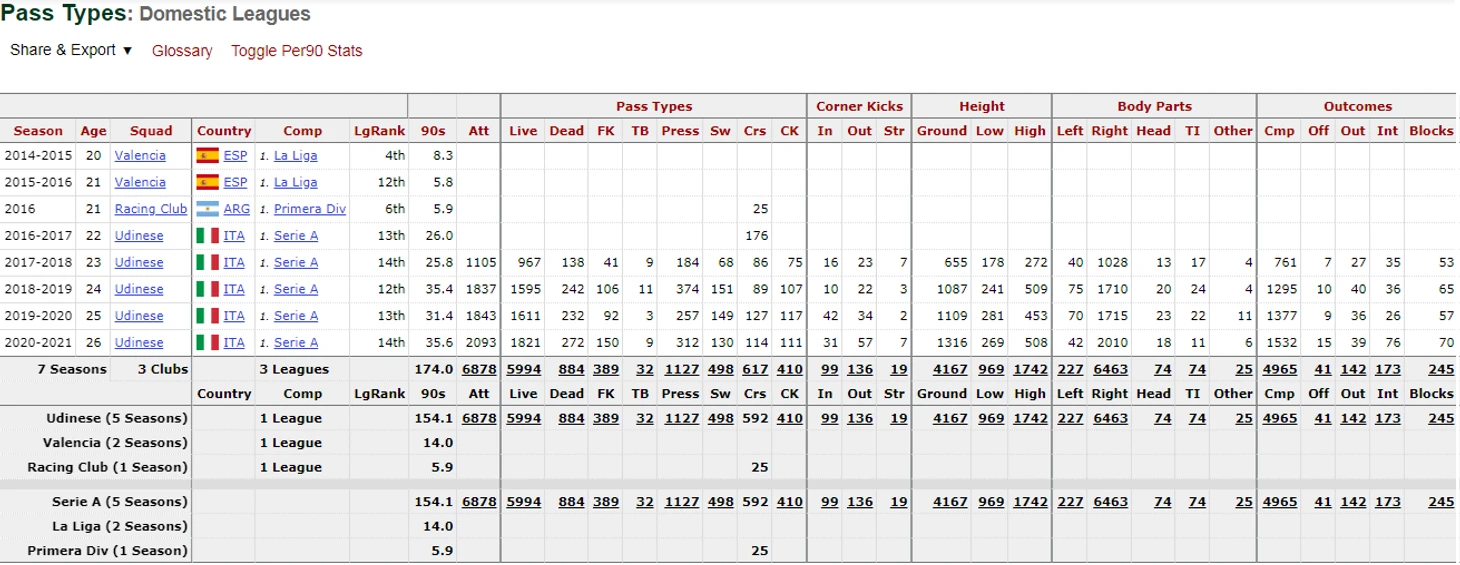Click Italy flag in 2020-2021 row

click(208, 342)
